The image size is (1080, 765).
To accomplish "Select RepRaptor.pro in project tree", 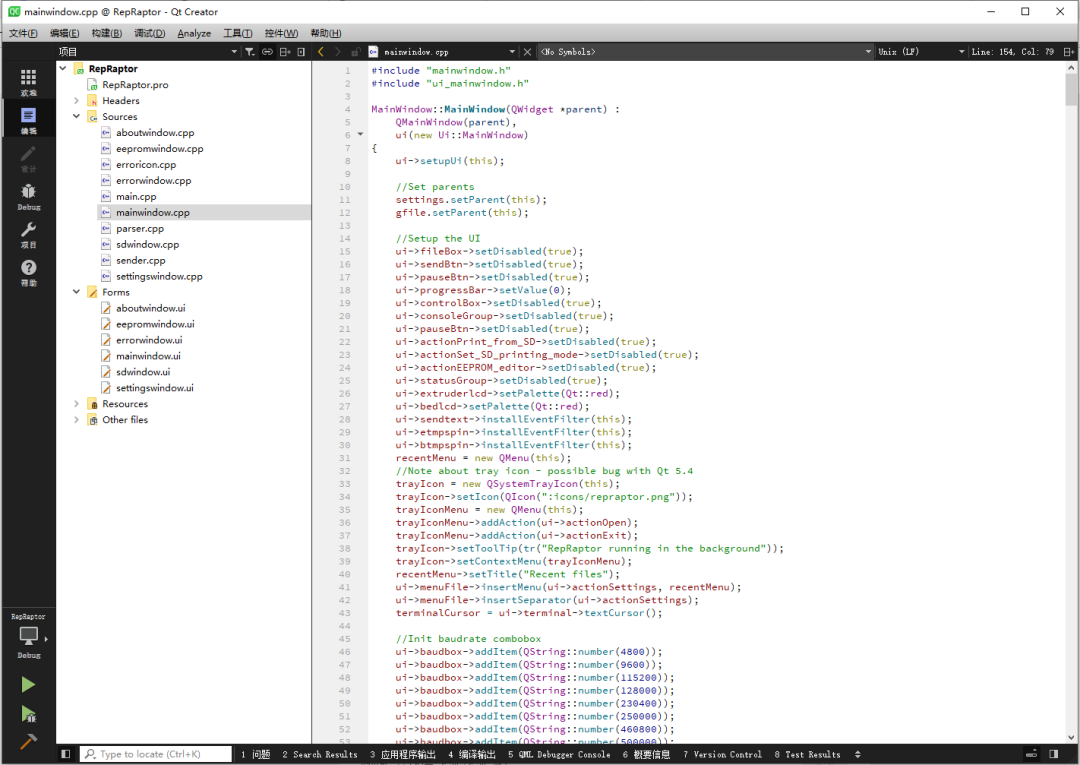I will (x=135, y=85).
